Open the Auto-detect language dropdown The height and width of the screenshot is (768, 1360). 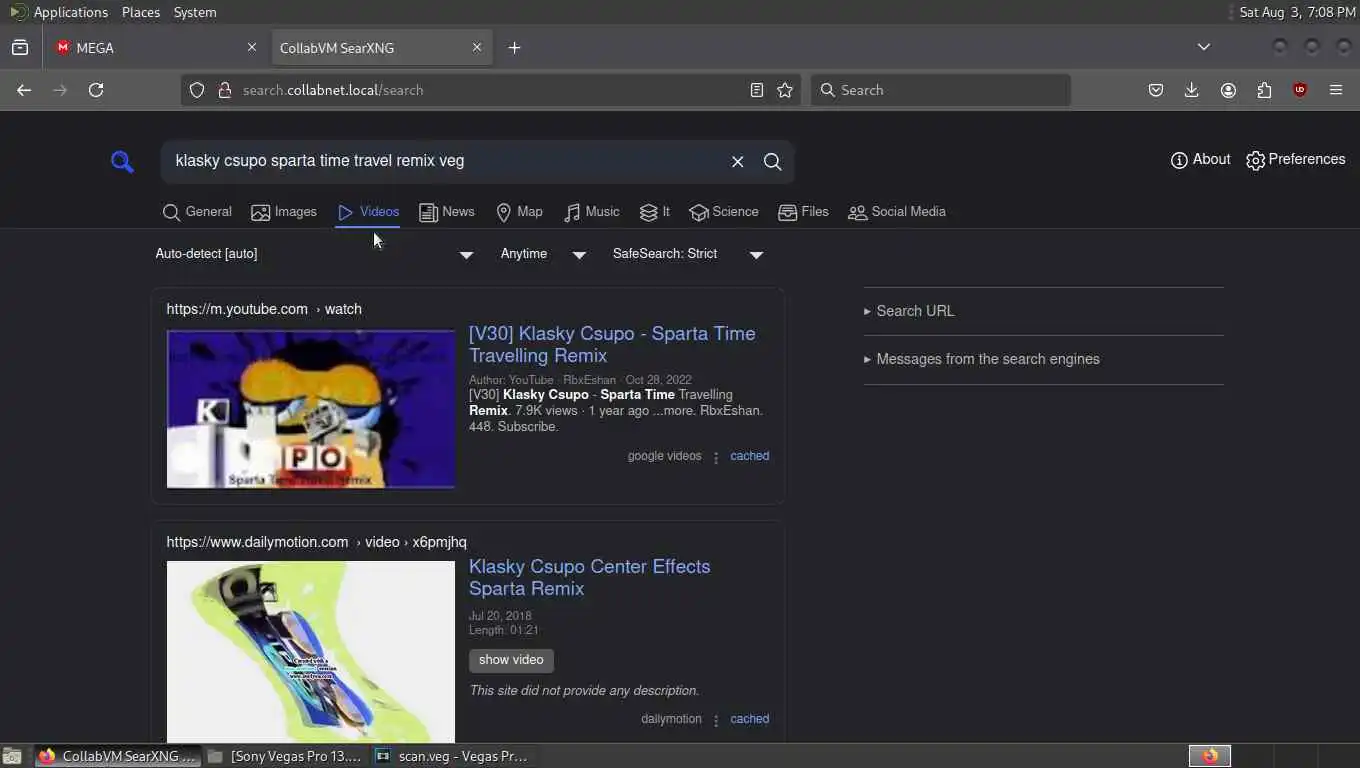tap(314, 254)
